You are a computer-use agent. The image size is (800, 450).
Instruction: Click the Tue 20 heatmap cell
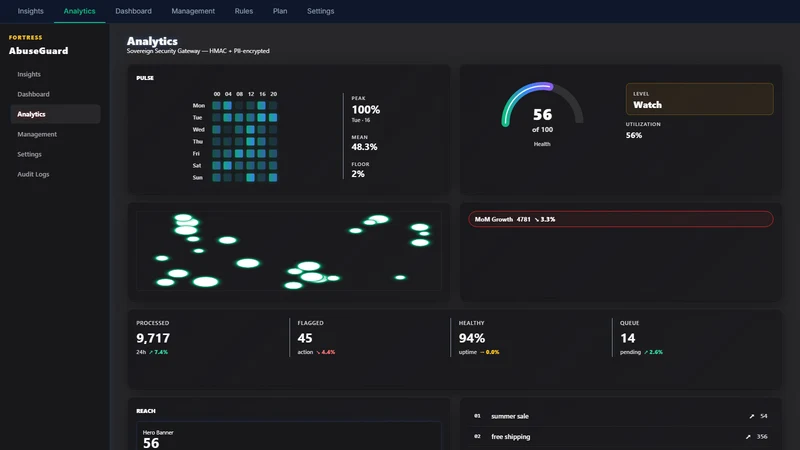click(x=273, y=117)
